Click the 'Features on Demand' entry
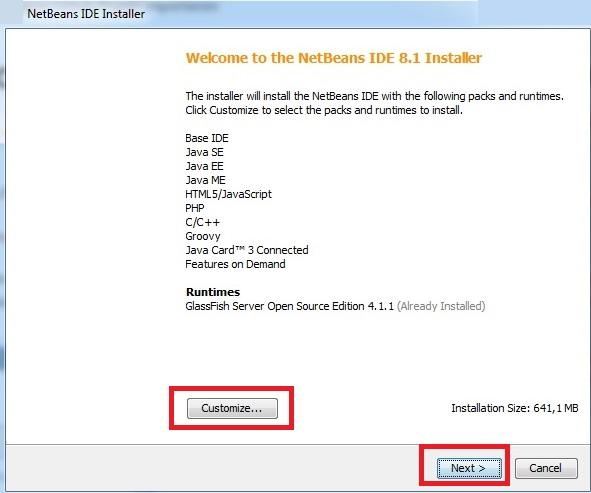This screenshot has height=493, width=591. 235,264
